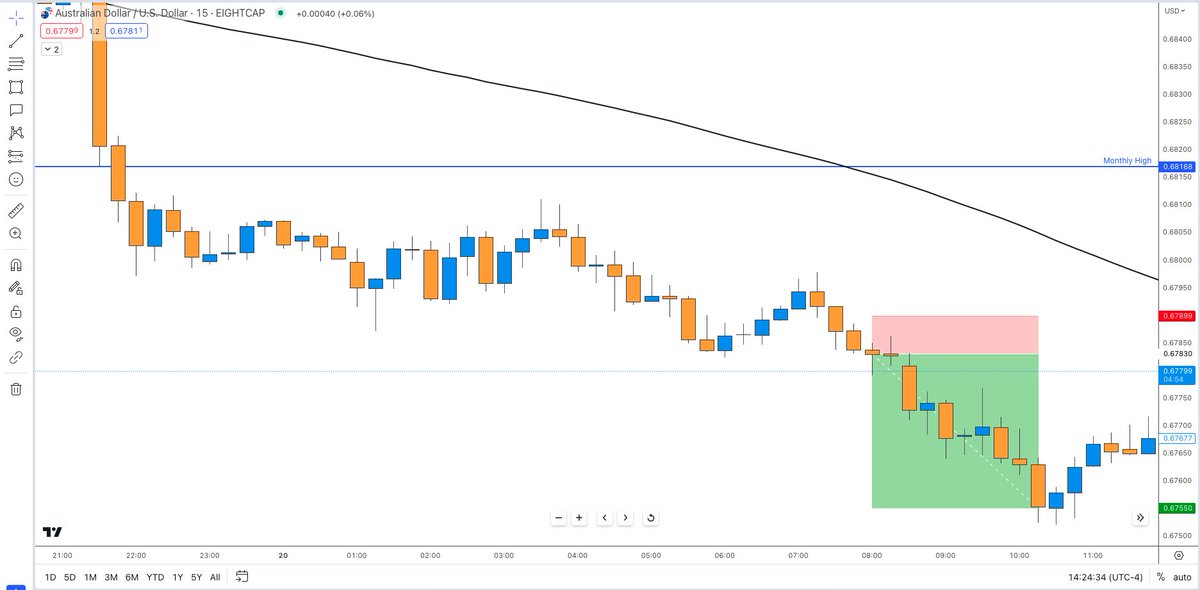The image size is (1200, 590).
Task: Select the 5Y date range
Action: click(x=196, y=577)
